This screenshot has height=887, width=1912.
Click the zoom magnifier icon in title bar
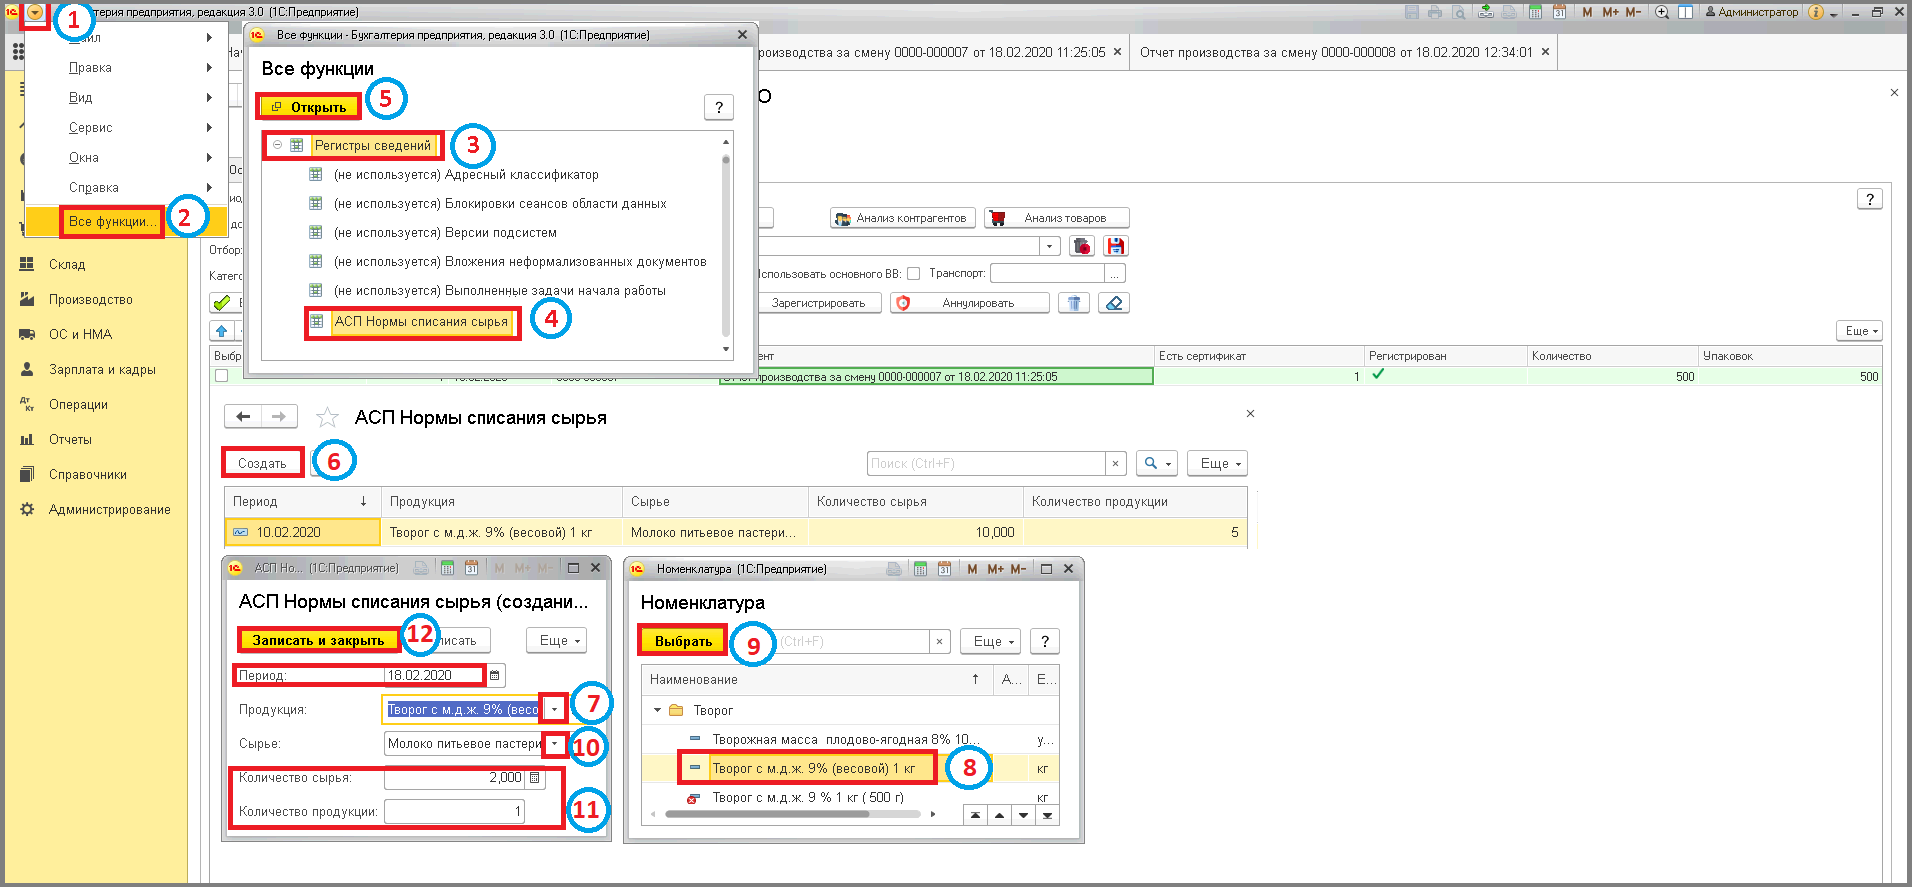1662,12
